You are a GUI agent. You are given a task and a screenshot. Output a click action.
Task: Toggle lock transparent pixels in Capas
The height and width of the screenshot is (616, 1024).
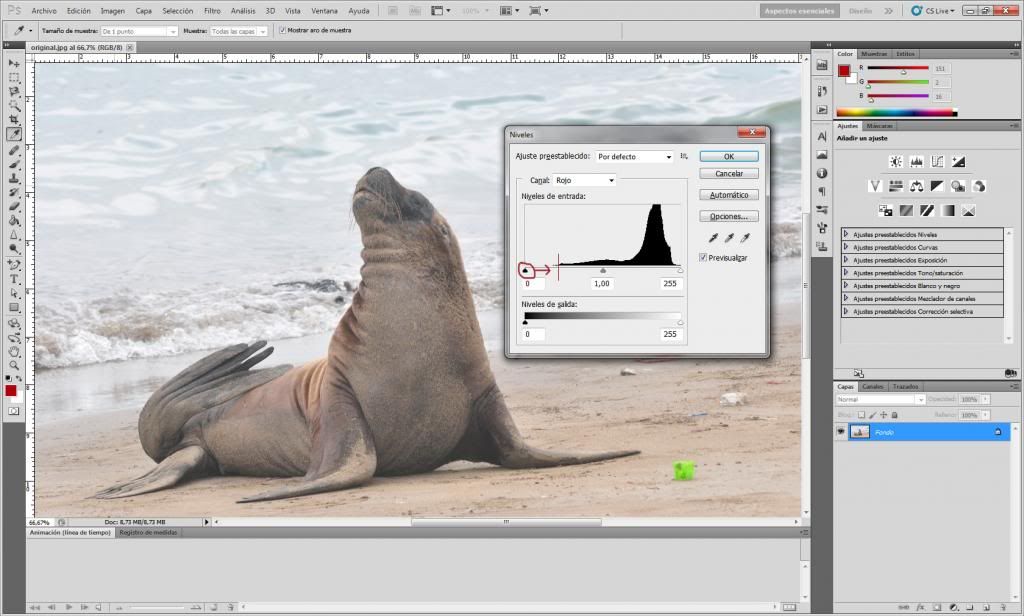861,415
